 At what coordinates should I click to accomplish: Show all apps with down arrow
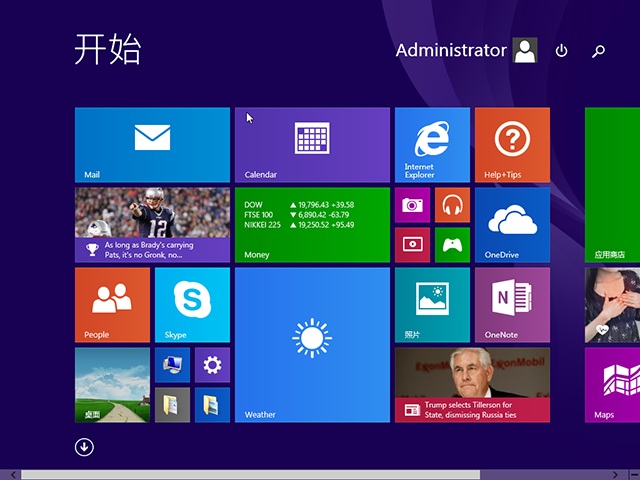(x=84, y=447)
